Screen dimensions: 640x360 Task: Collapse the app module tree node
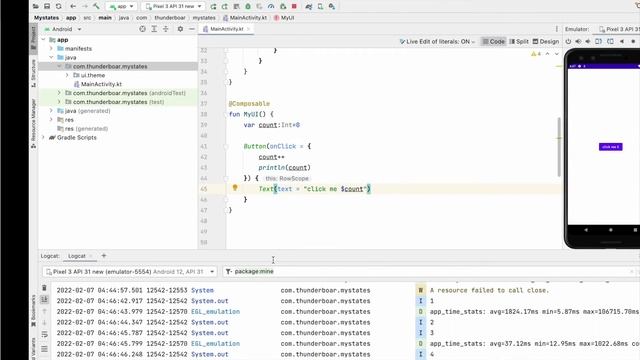pos(43,40)
